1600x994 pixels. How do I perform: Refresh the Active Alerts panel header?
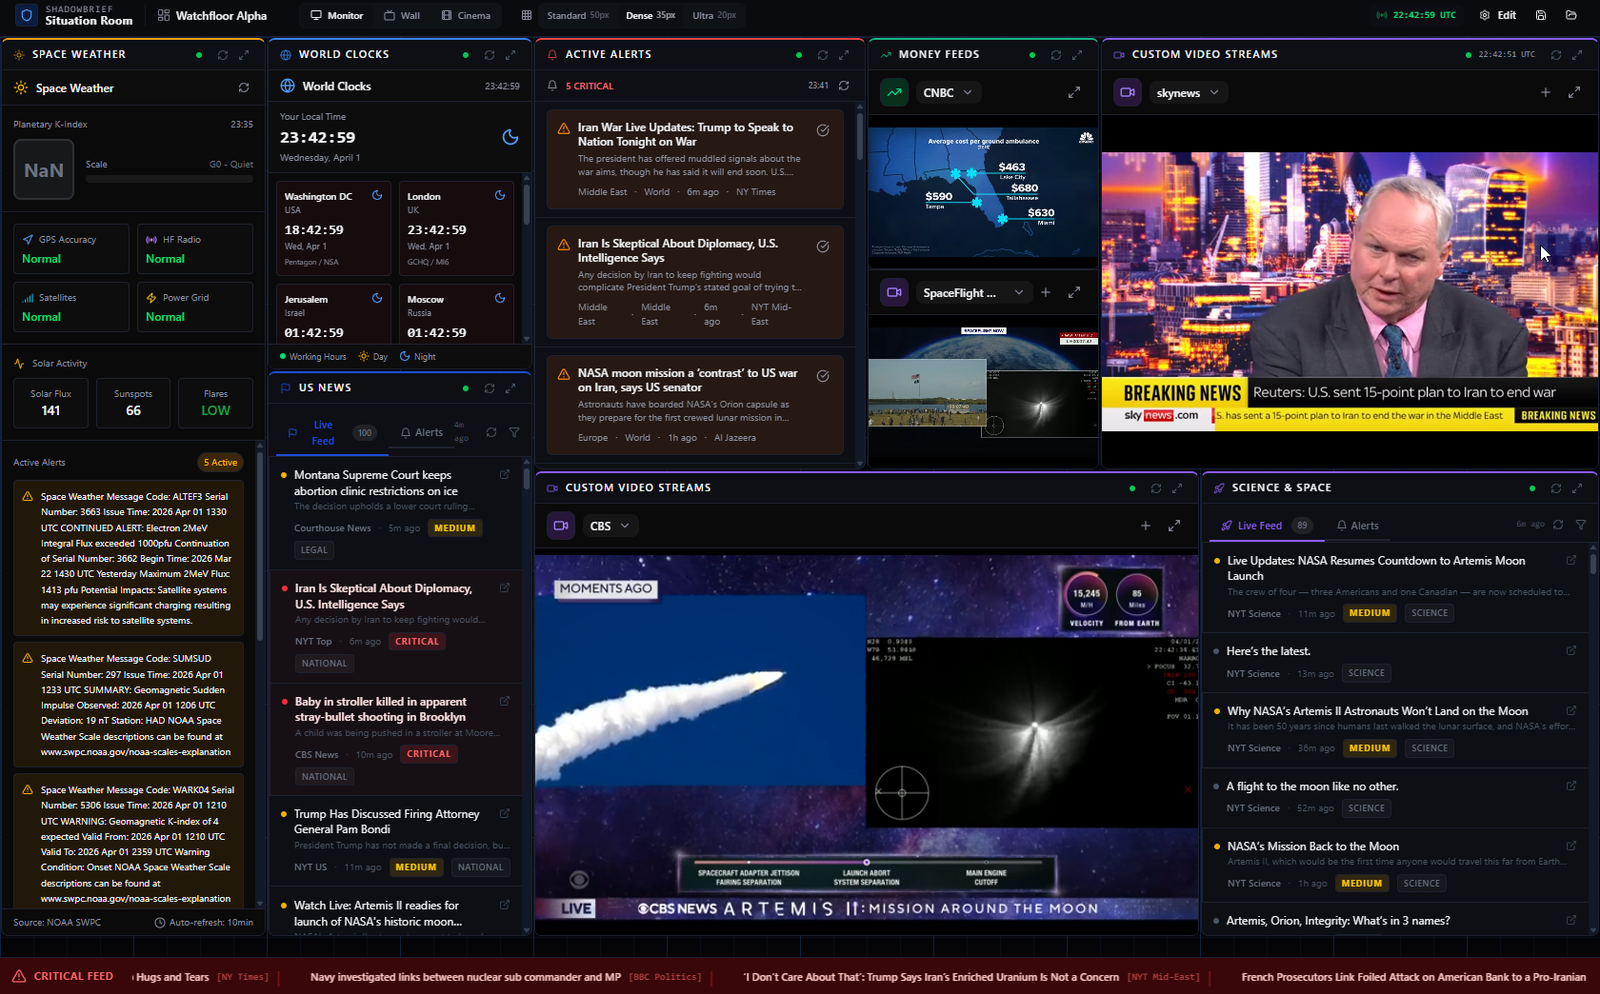pos(822,55)
